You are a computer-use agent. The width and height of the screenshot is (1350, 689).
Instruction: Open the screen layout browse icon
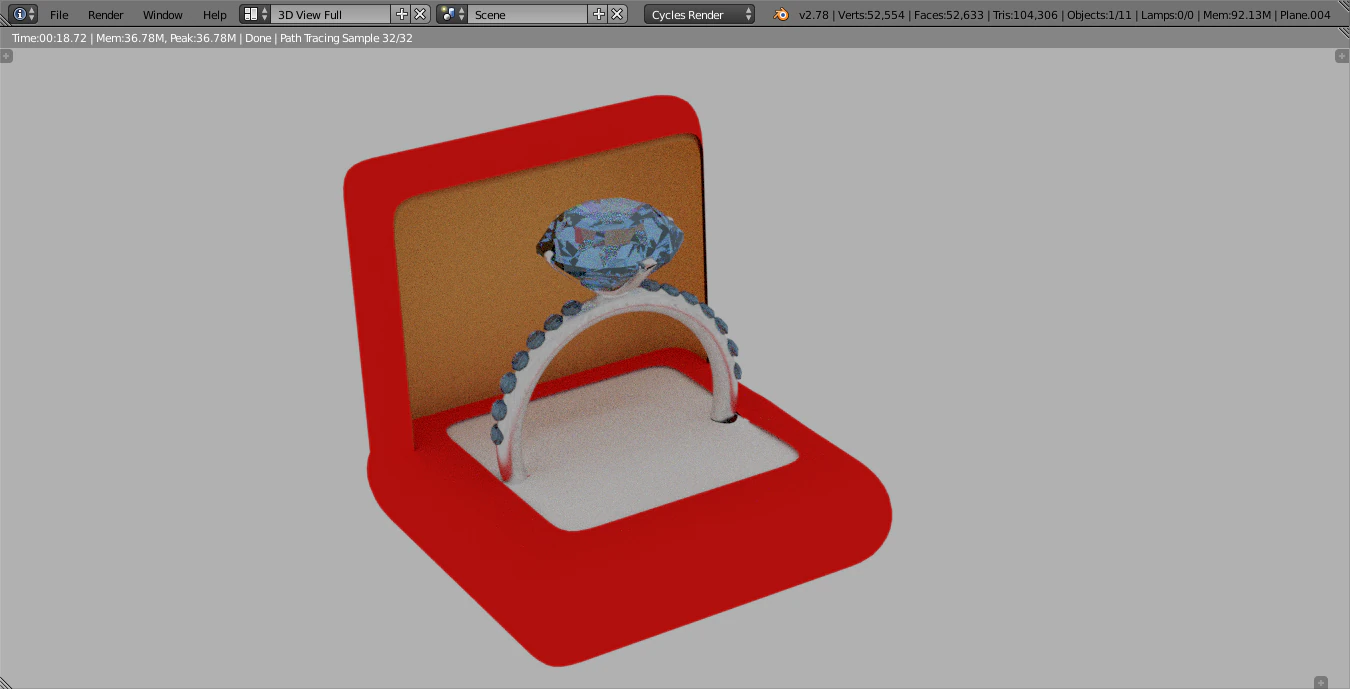pos(255,14)
